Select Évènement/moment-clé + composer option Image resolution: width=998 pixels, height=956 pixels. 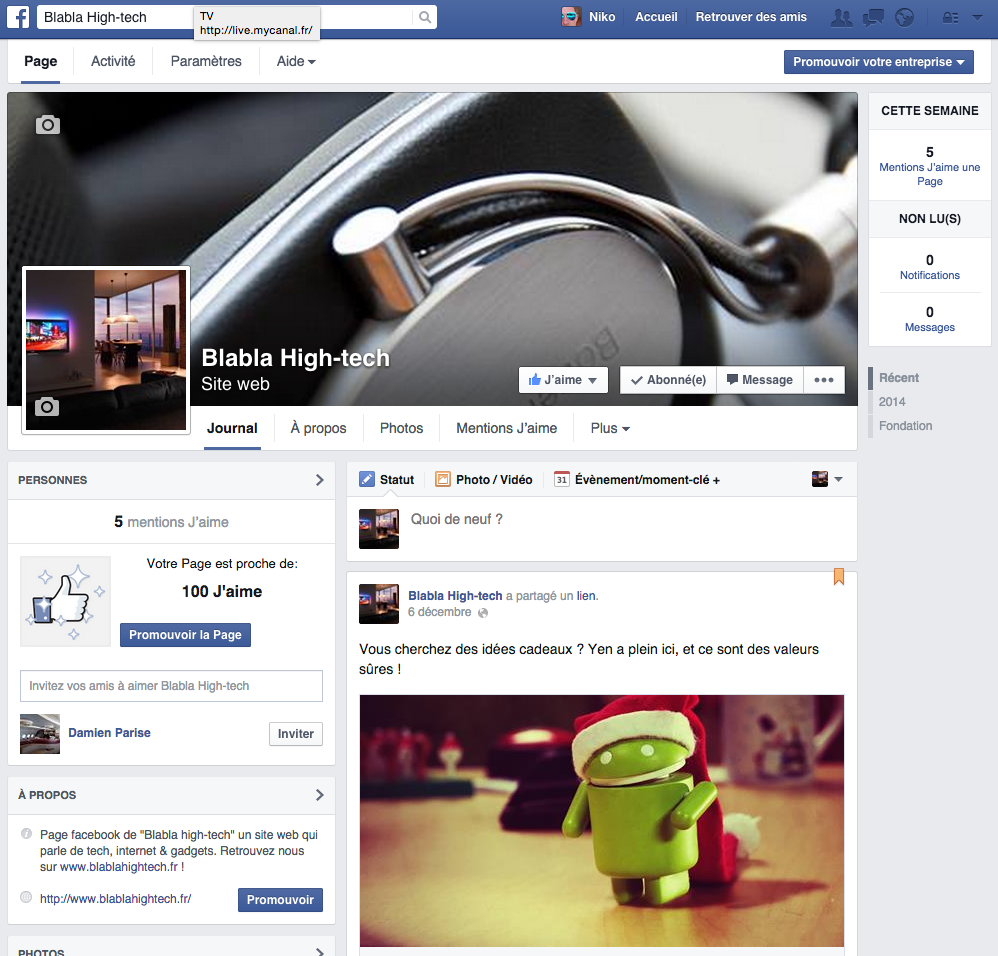(636, 479)
